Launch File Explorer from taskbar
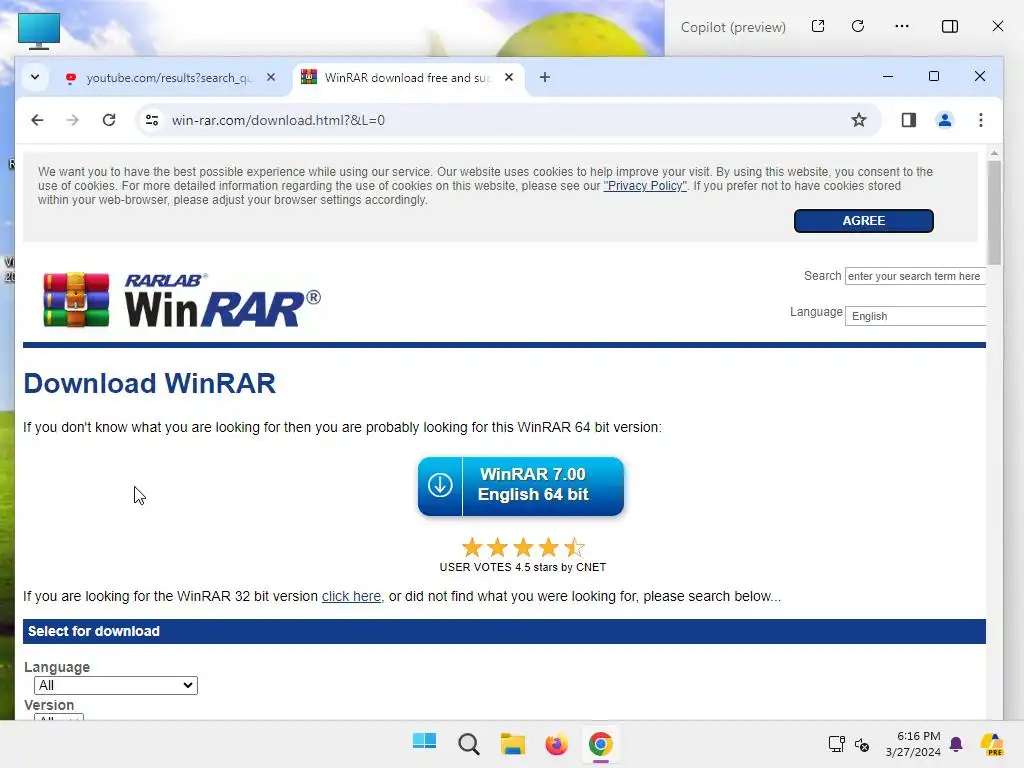This screenshot has width=1024, height=768. pos(513,744)
